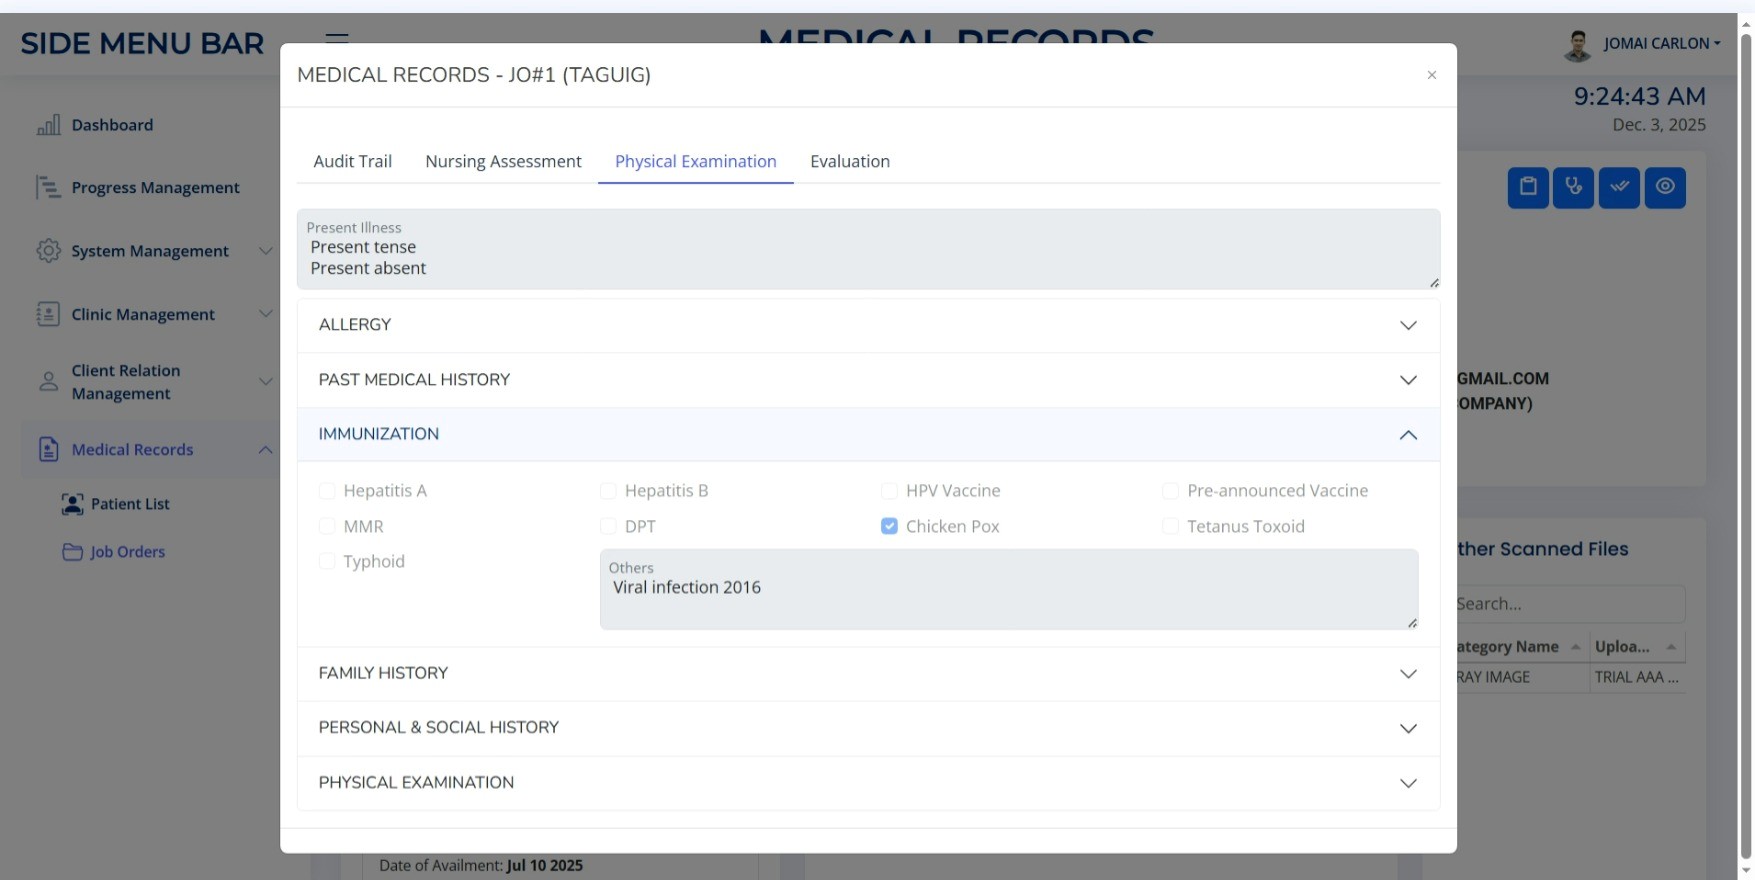
Task: Click the user profile avatar
Action: tap(1577, 45)
